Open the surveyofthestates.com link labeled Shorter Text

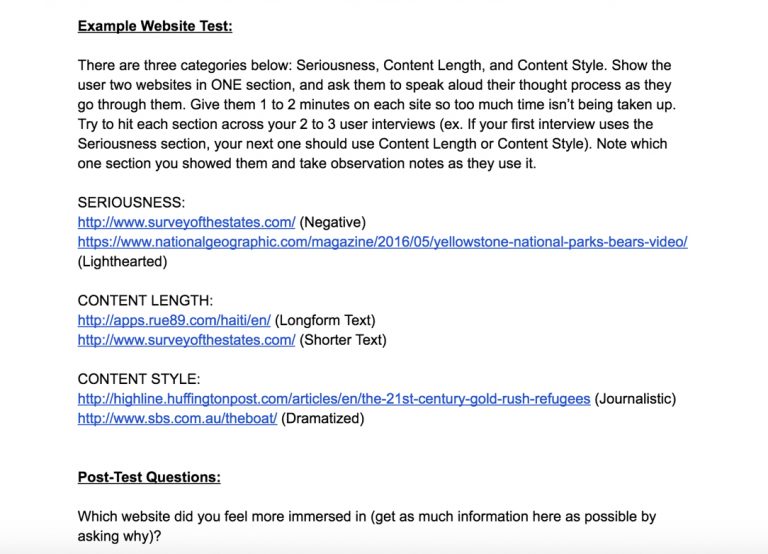pos(187,340)
